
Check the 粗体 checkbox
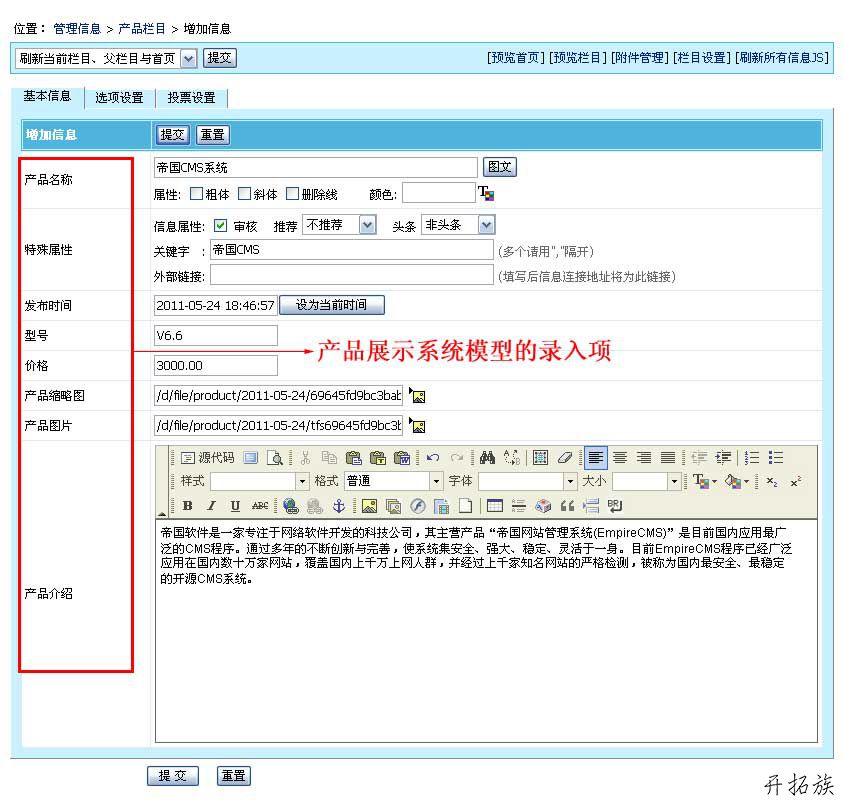coord(196,193)
